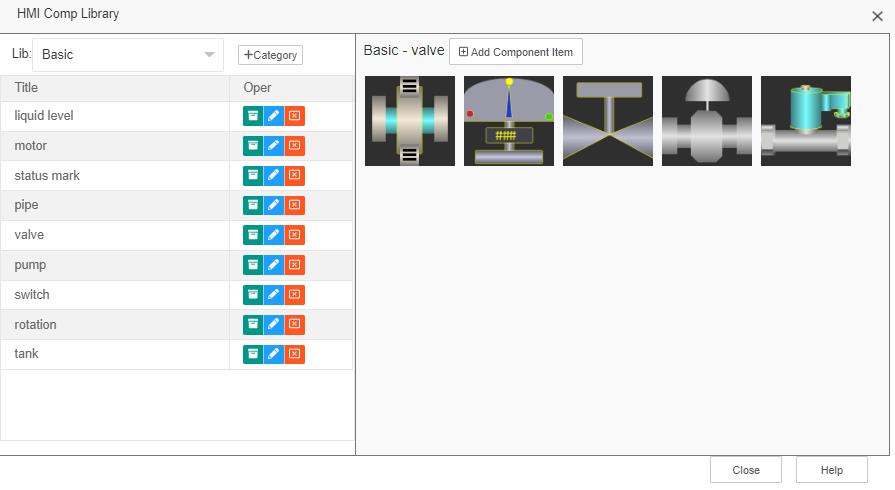Open the Help button
This screenshot has width=895, height=490.
[x=832, y=470]
